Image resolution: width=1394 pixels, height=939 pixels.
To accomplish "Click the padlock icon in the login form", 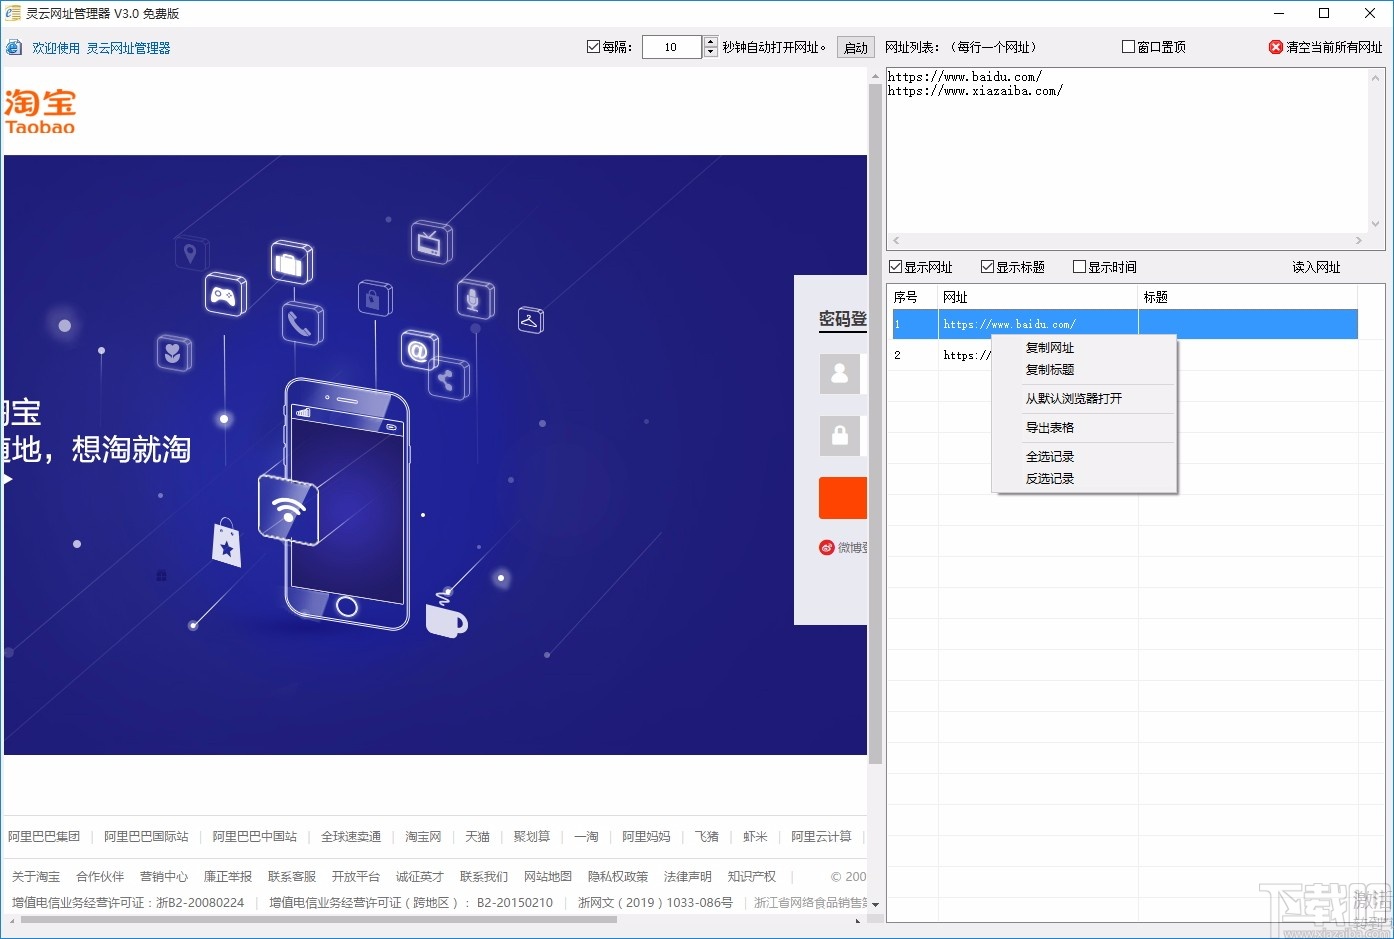I will click(840, 435).
